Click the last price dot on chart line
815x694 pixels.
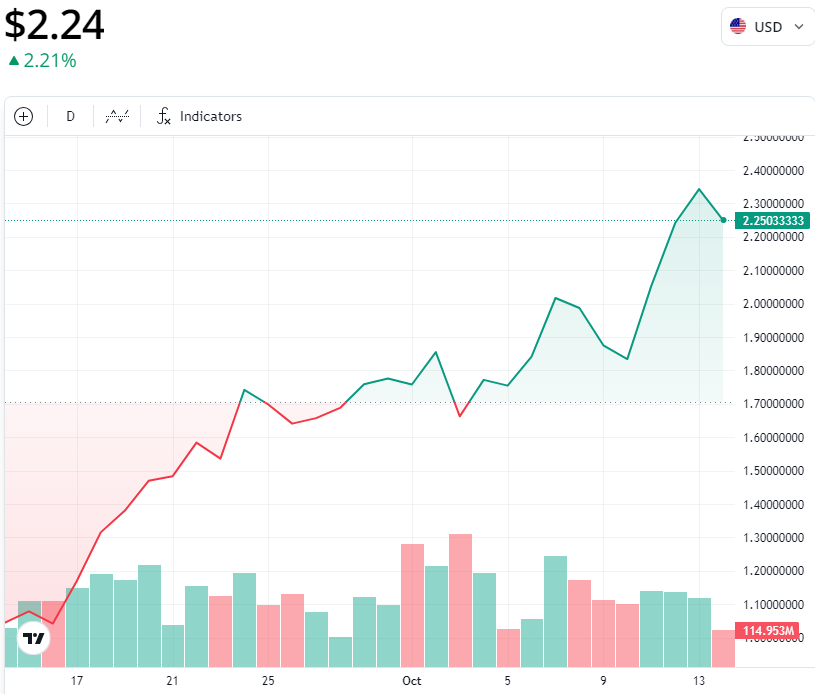pos(723,220)
